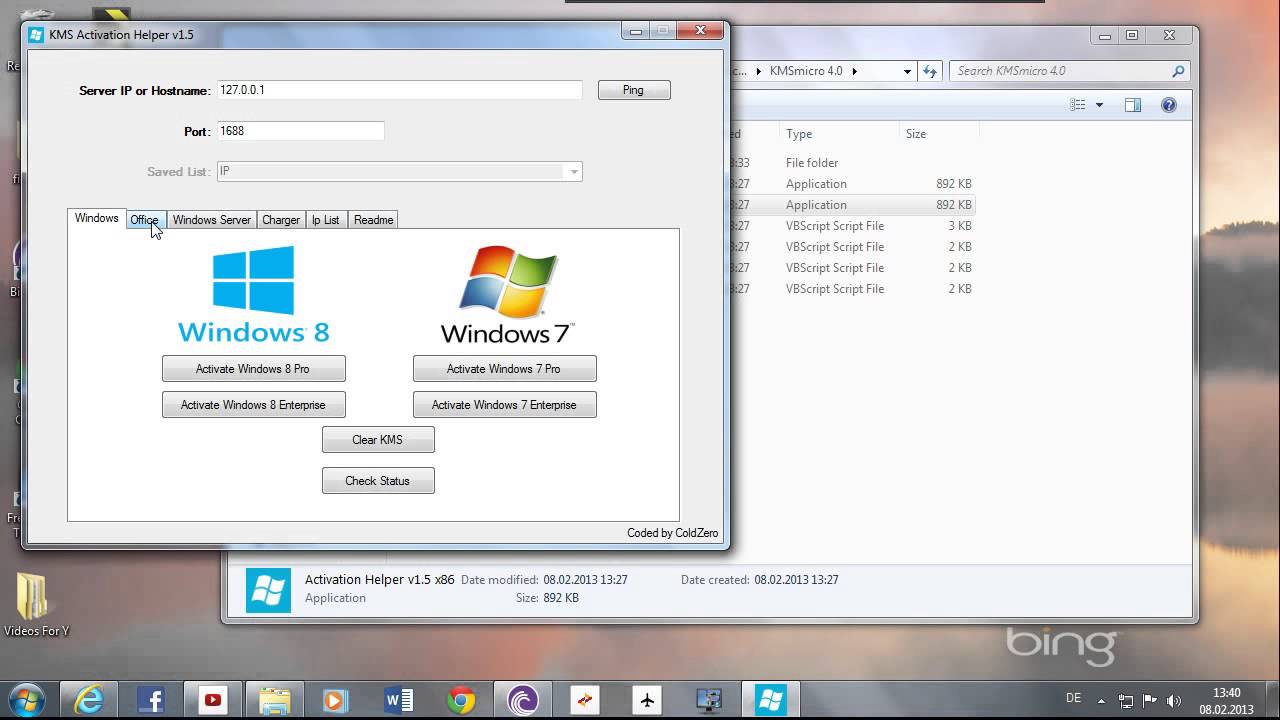
Task: Click the details pane Activation Helper application icon
Action: coord(269,590)
